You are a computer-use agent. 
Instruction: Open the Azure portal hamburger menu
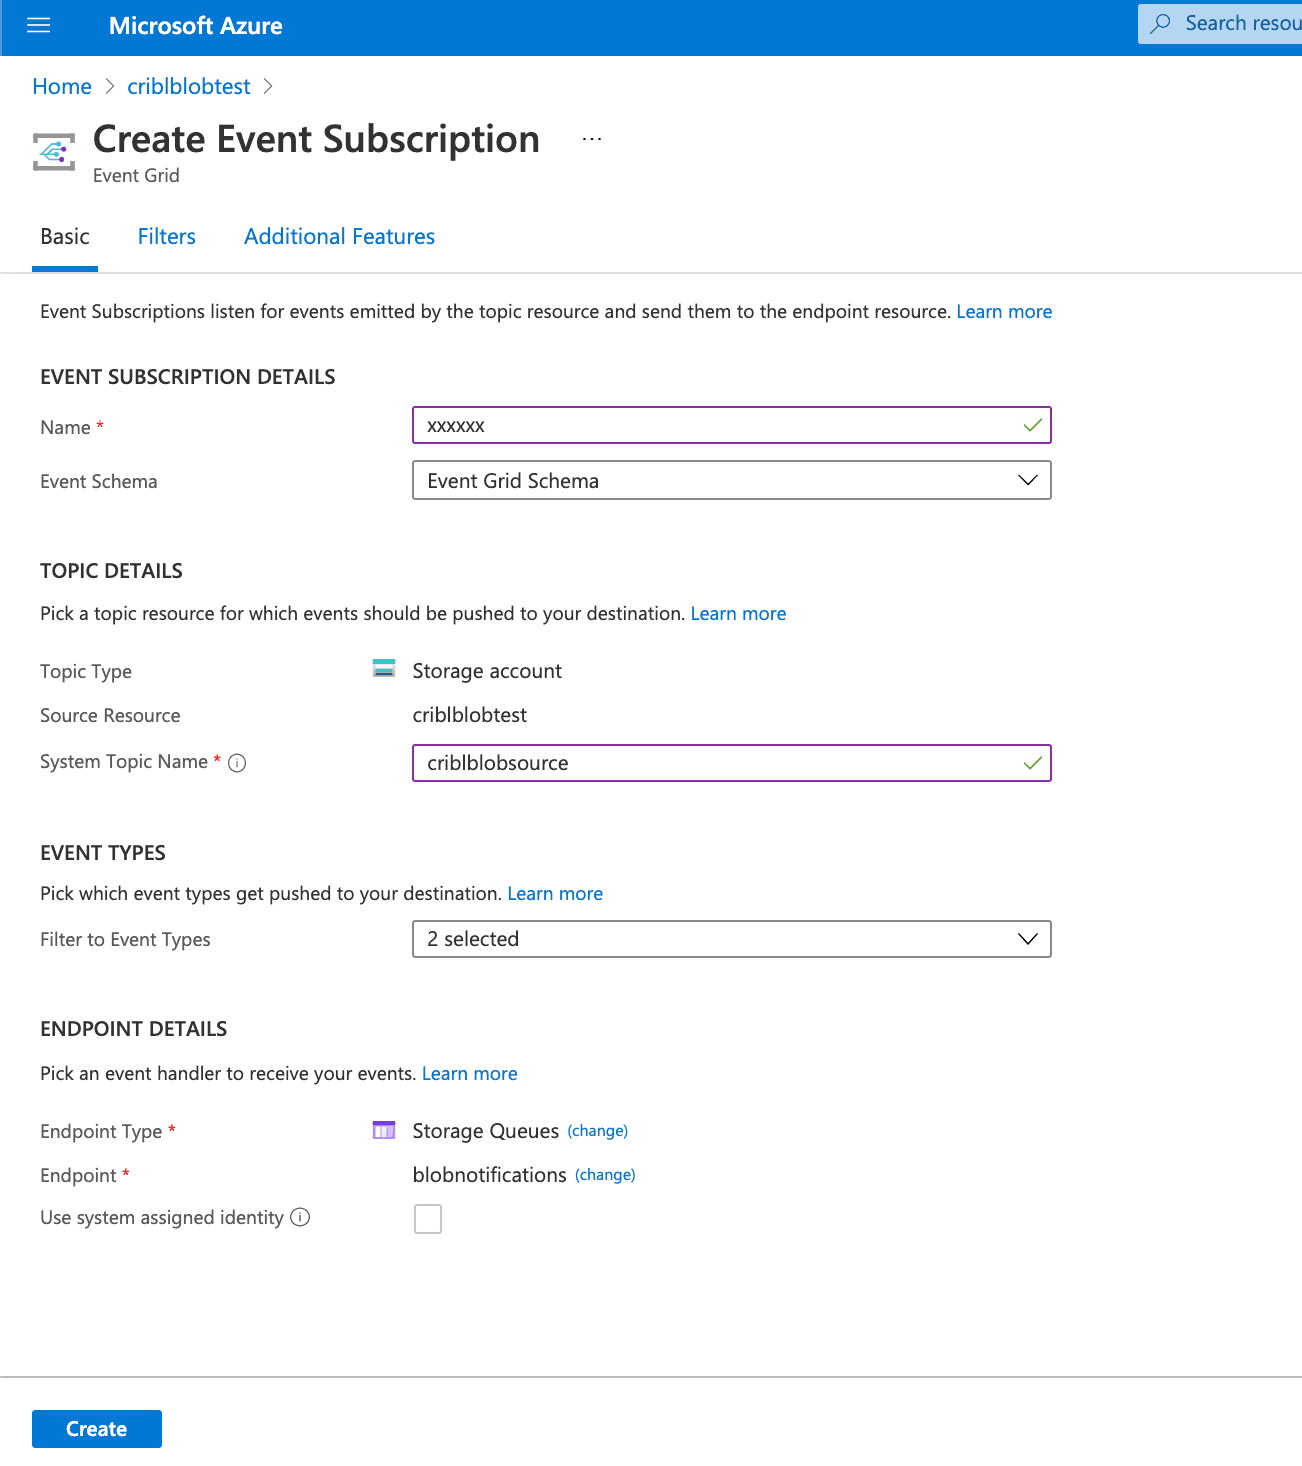click(x=38, y=25)
